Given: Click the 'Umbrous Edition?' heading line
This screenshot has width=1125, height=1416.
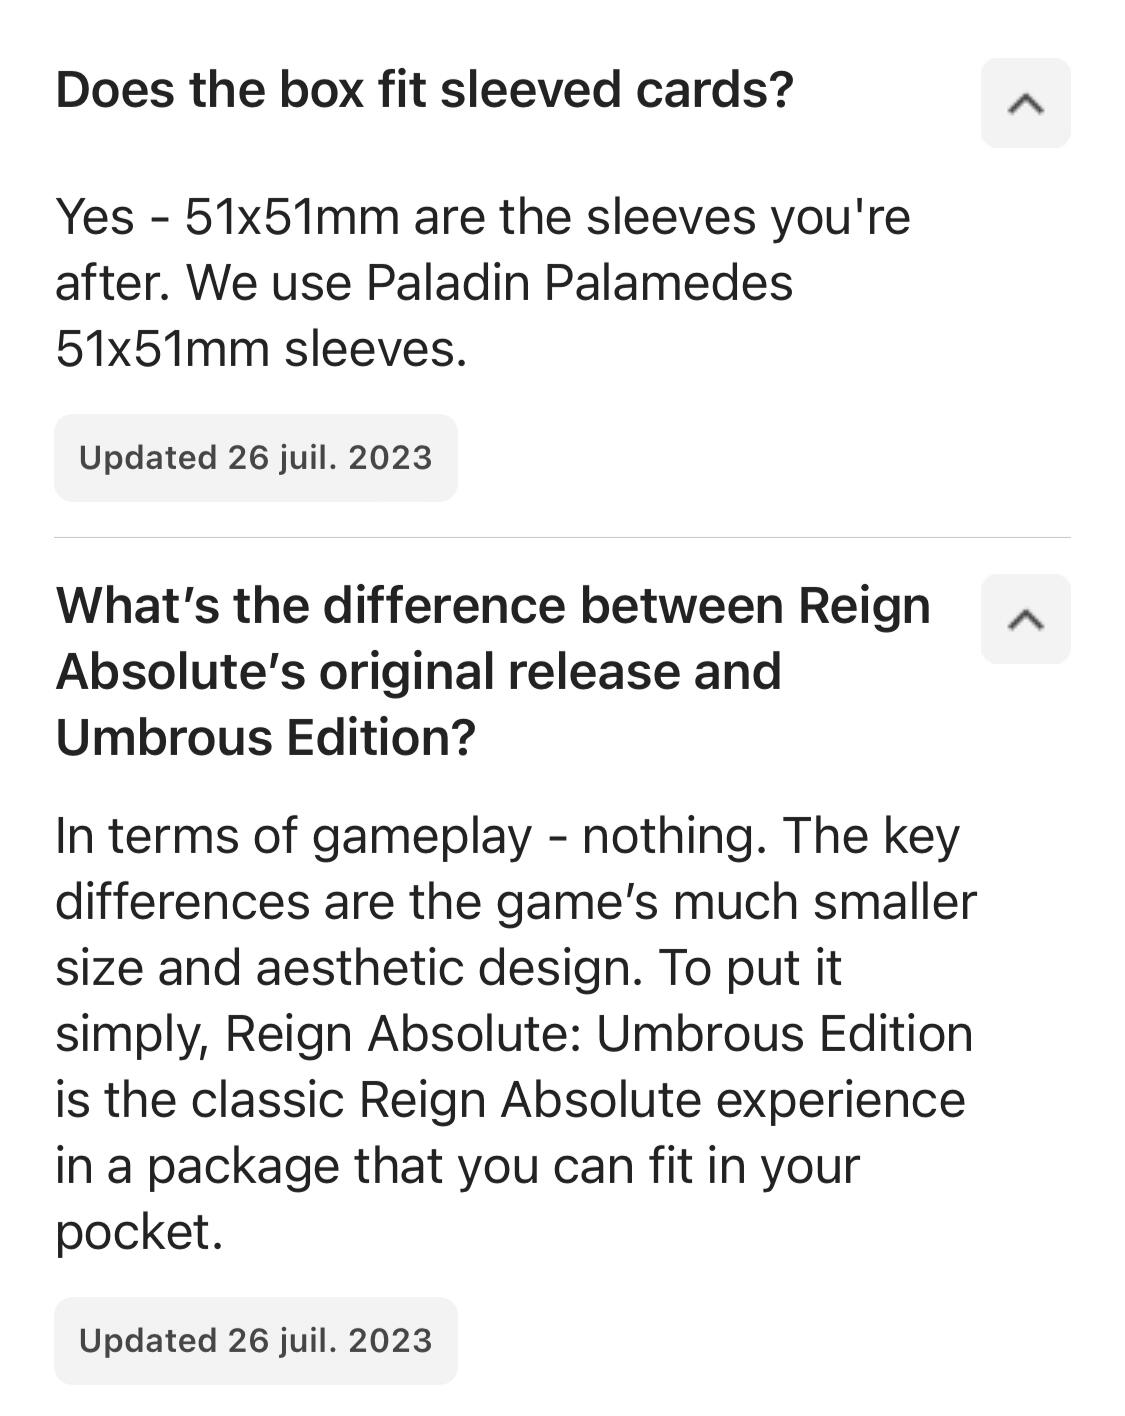Looking at the screenshot, I should point(266,738).
